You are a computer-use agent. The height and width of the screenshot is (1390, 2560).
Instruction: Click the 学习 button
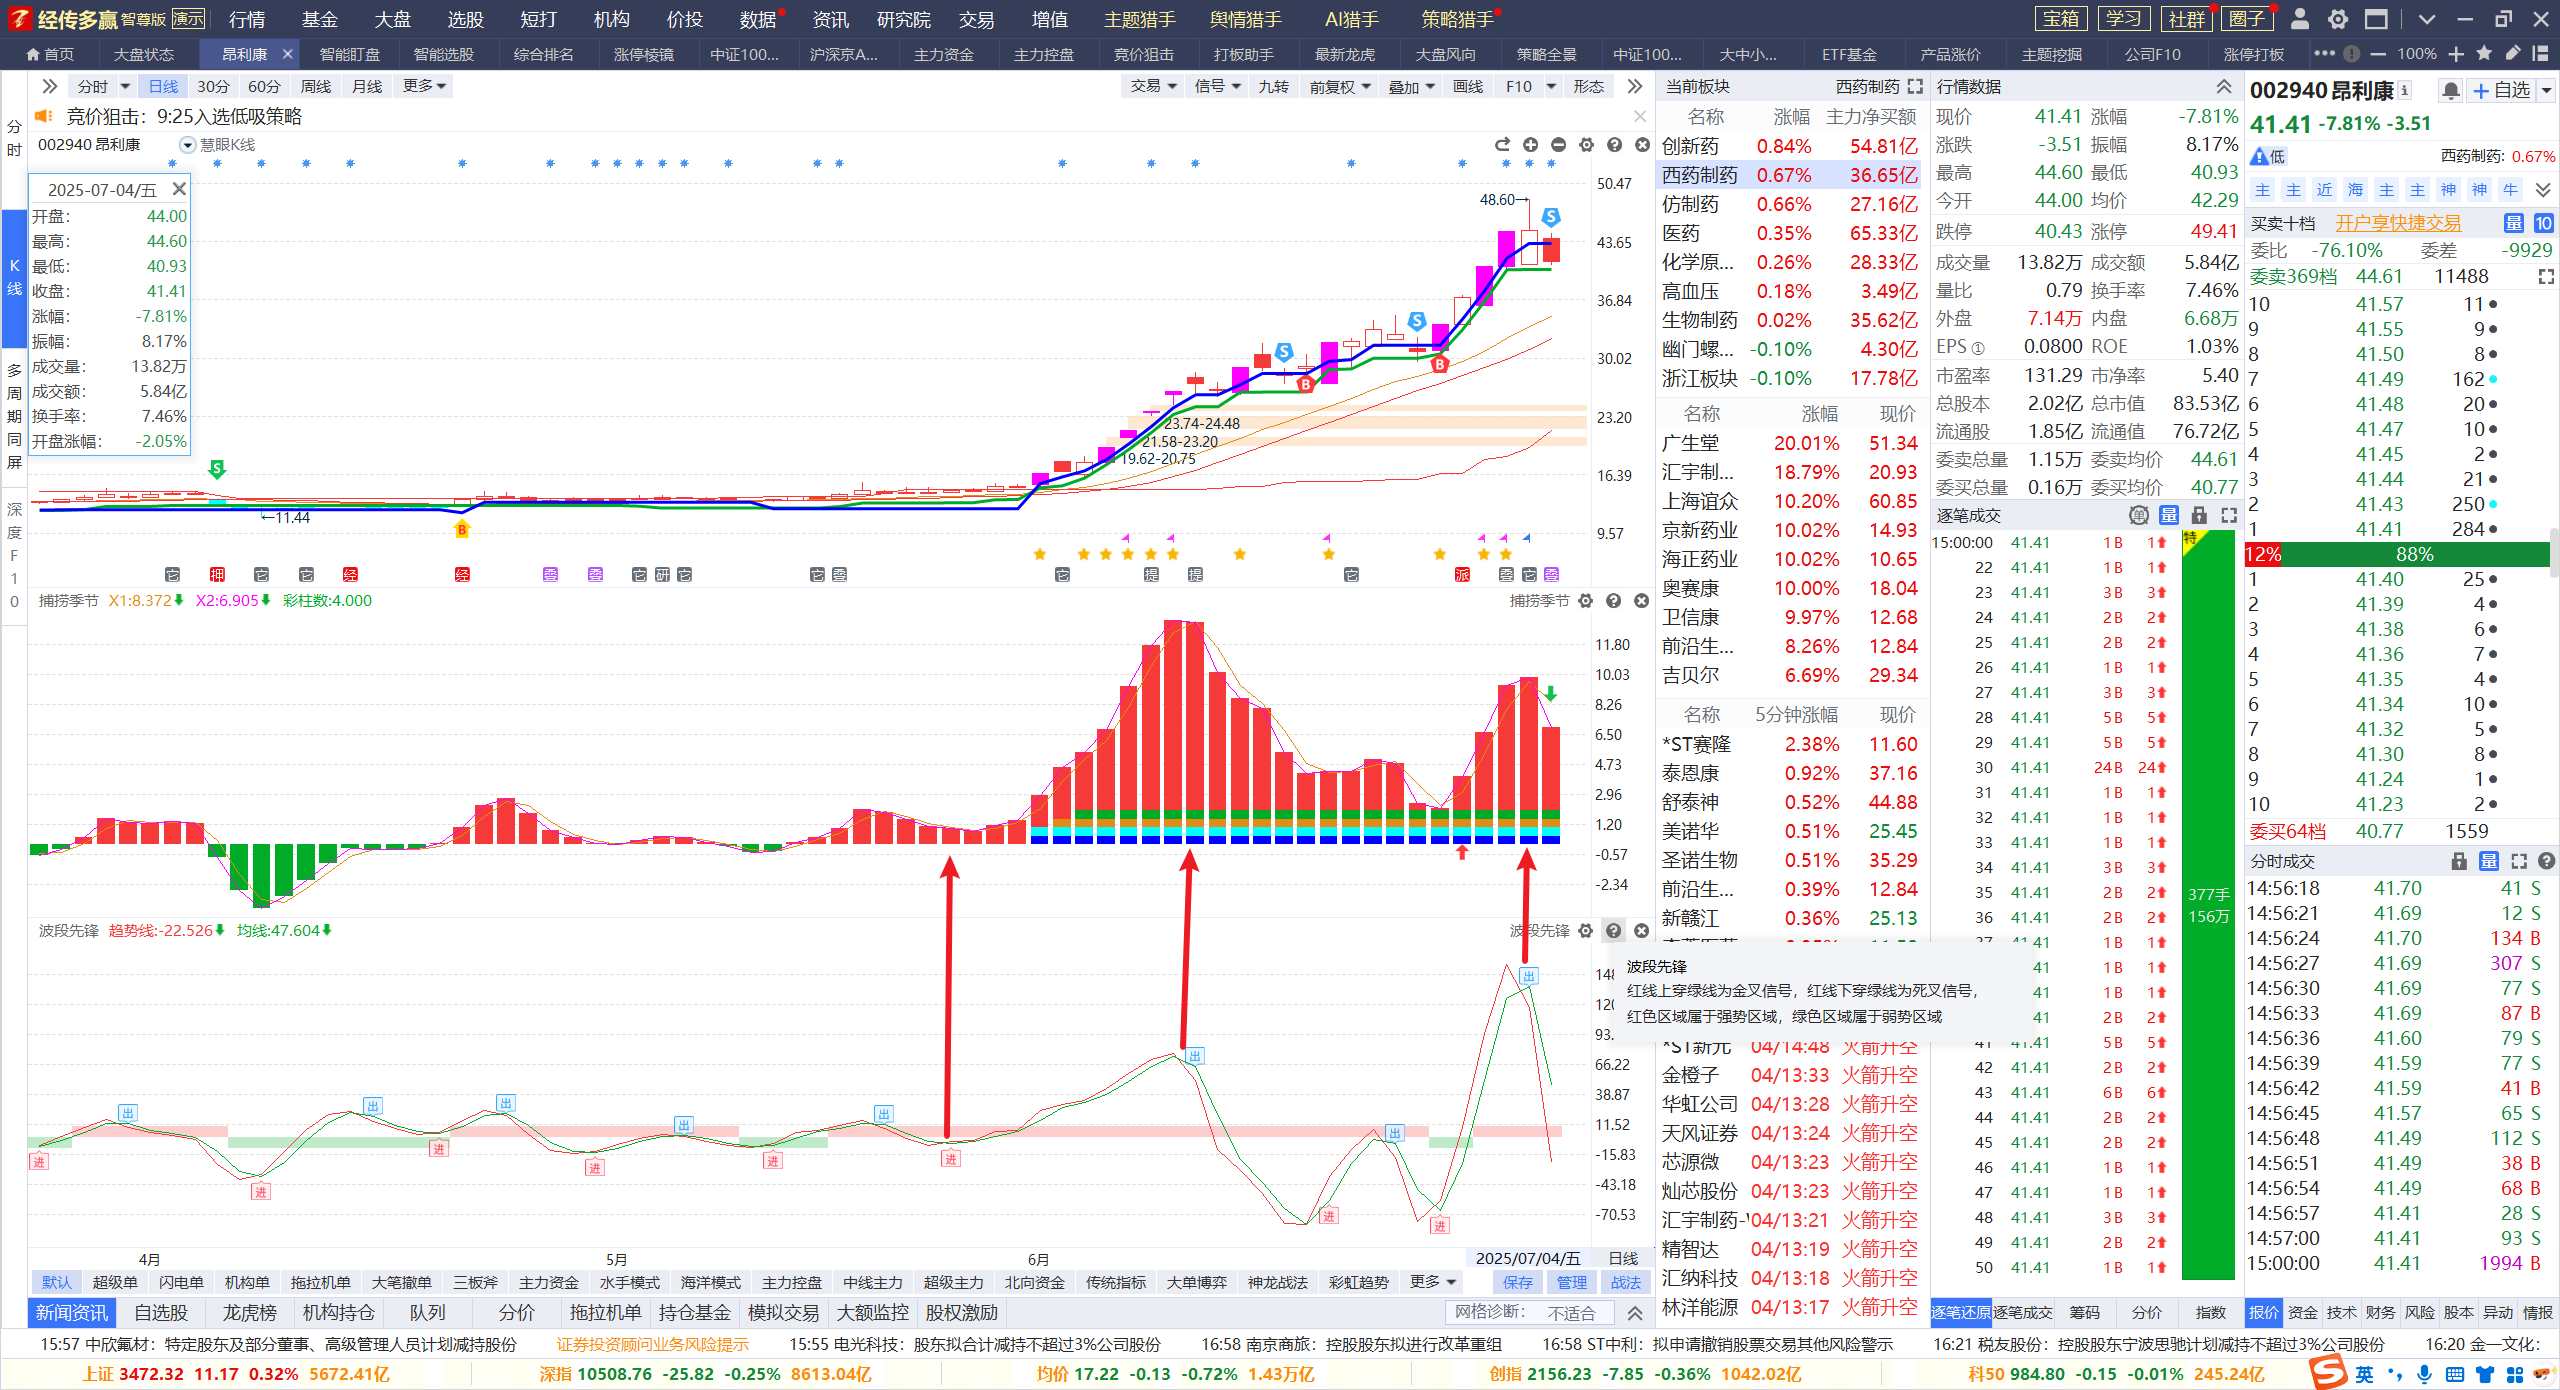click(x=2123, y=19)
